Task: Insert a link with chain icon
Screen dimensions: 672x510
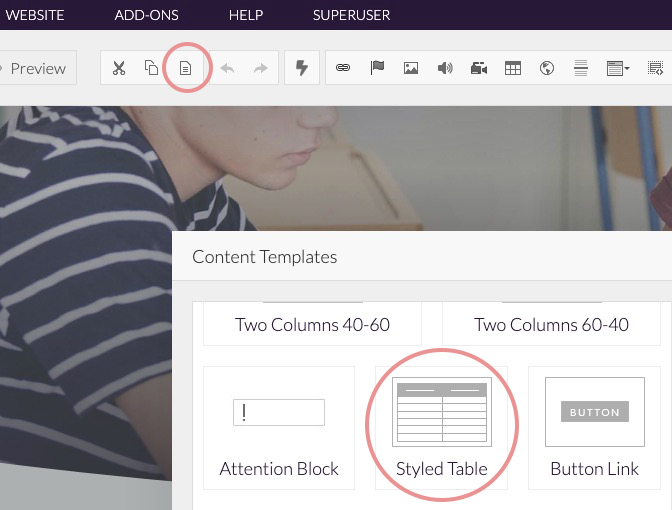Action: point(343,68)
